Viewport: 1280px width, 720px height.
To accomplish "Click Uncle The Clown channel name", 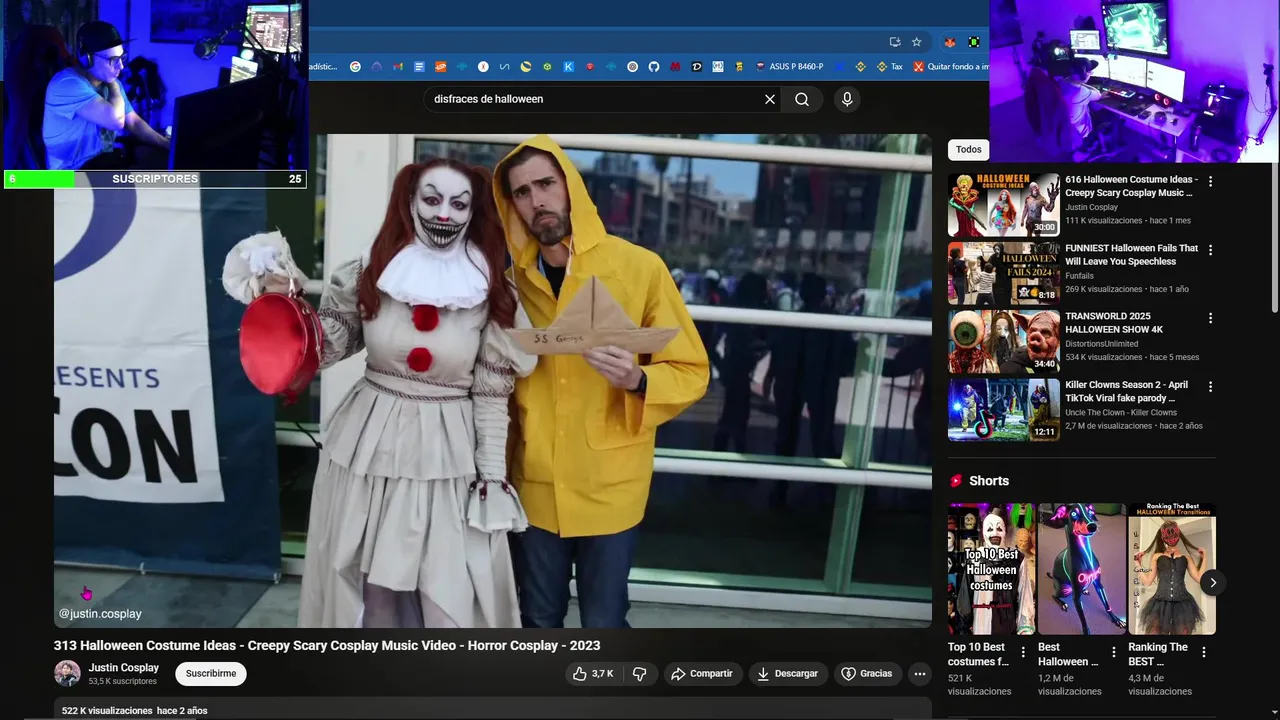I will (x=1121, y=412).
